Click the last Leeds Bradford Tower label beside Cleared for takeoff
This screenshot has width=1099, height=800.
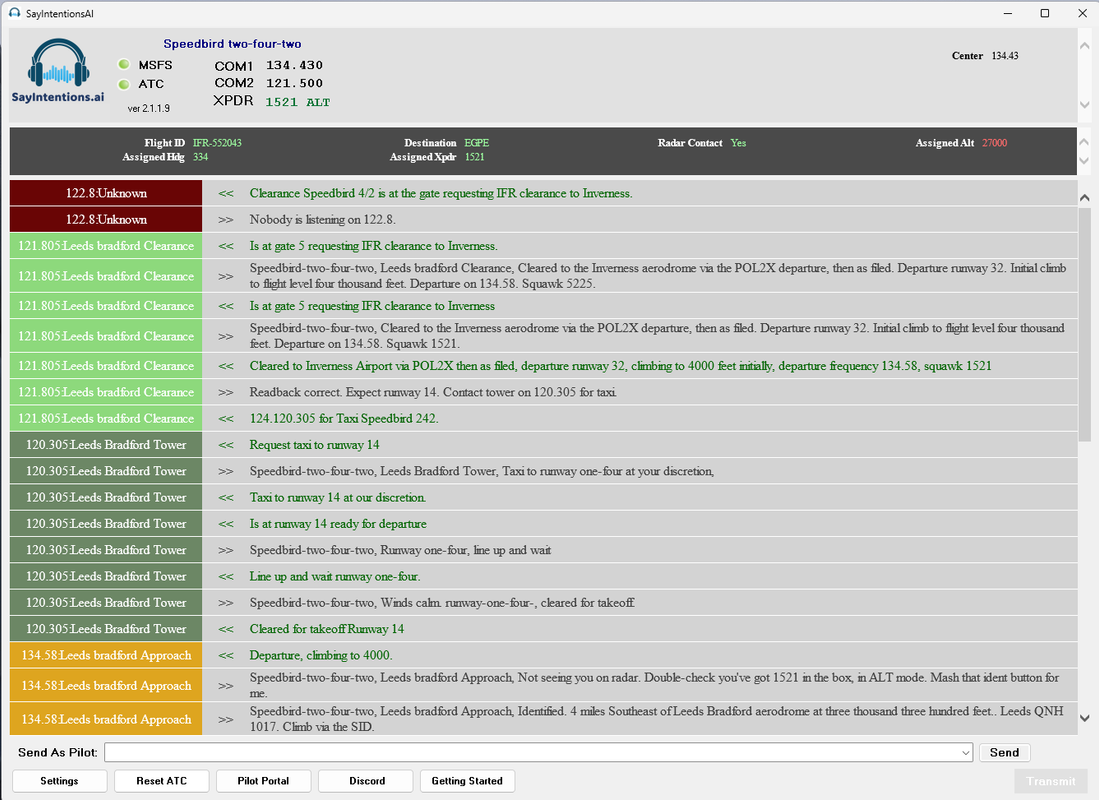click(106, 629)
